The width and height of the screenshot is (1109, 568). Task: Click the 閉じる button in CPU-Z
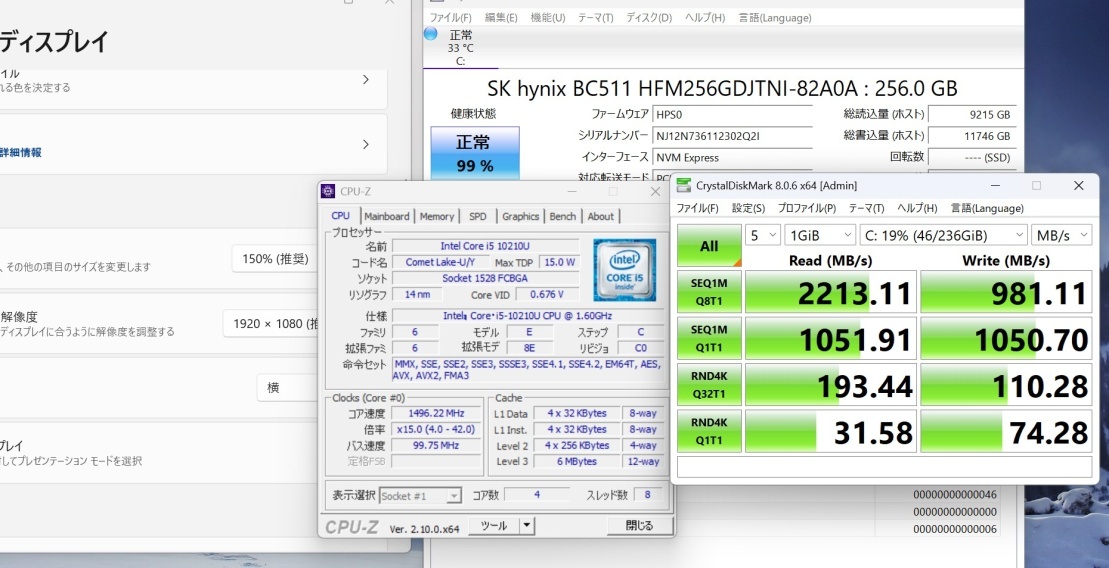point(639,526)
